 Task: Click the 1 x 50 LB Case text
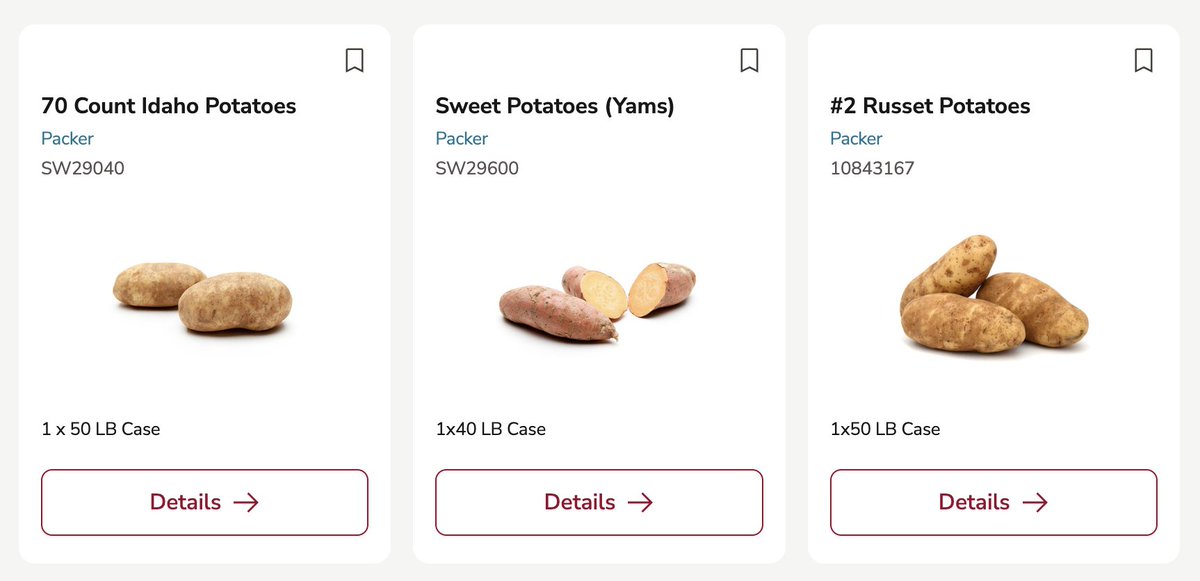[x=101, y=429]
